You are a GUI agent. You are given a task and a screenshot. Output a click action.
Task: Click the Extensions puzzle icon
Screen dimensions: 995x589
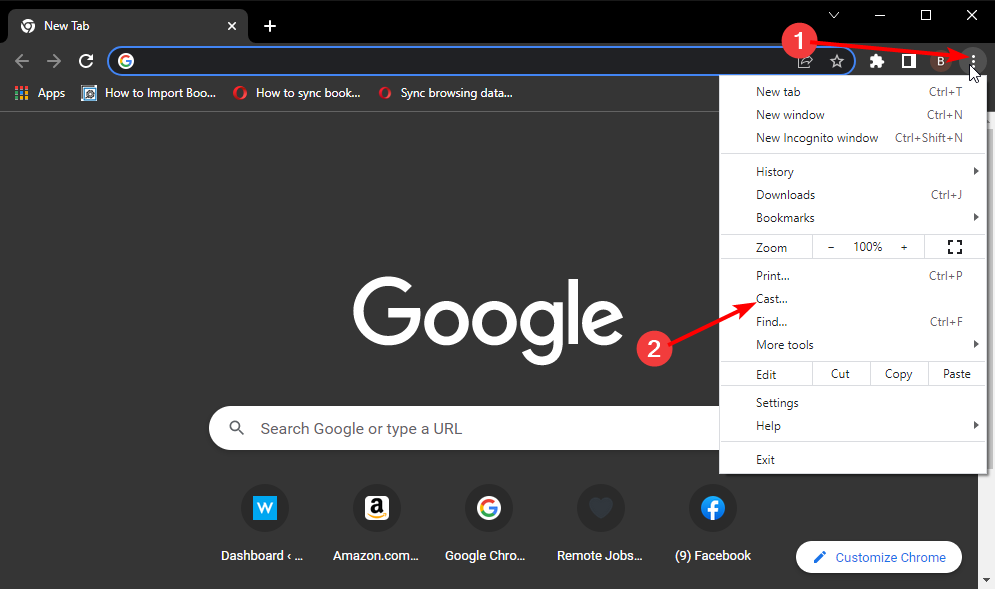877,61
